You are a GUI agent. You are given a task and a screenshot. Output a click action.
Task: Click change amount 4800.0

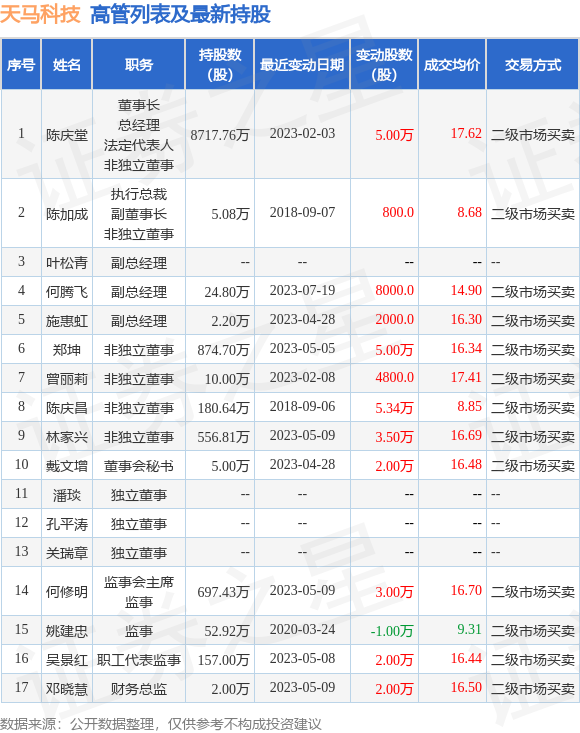tap(395, 377)
